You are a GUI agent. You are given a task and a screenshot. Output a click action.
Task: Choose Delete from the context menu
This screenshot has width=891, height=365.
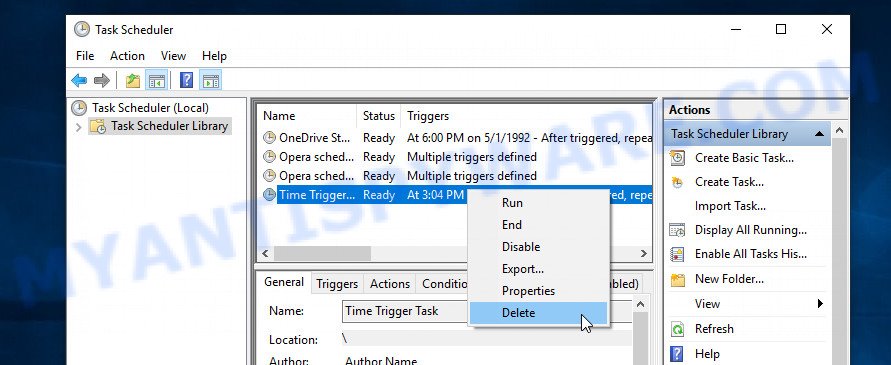tap(539, 313)
